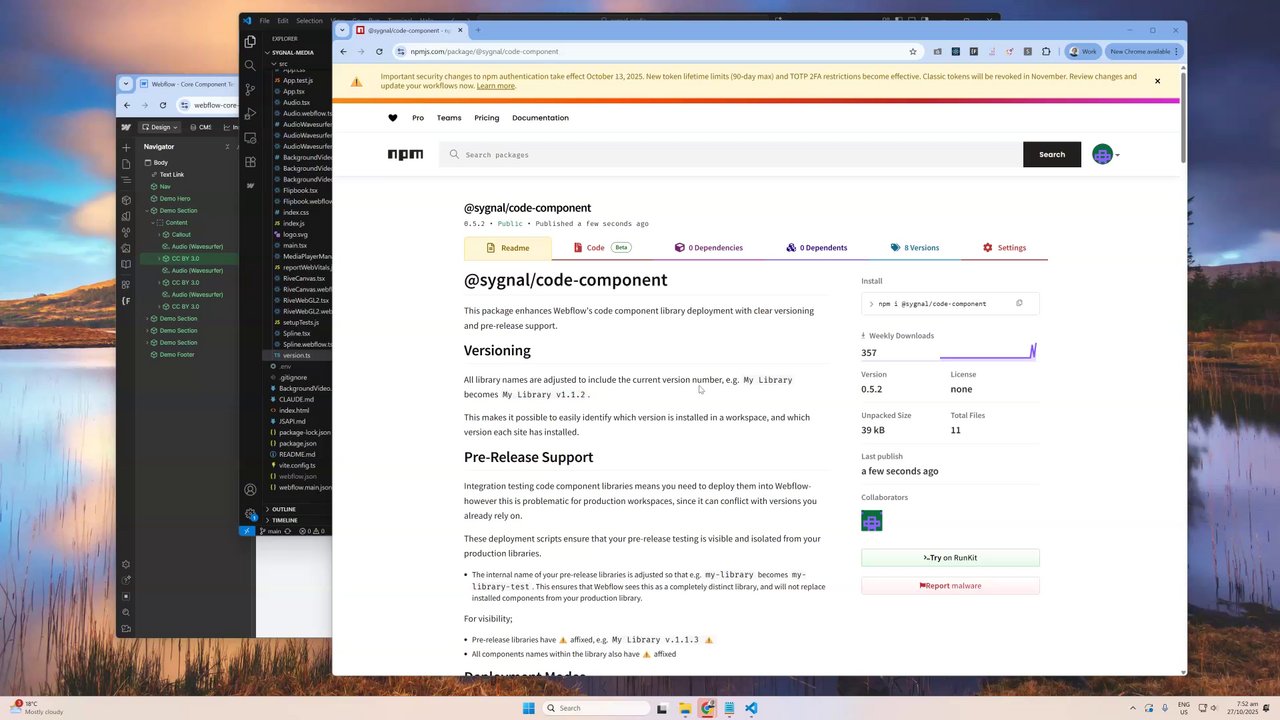The image size is (1280, 720).
Task: Click npm Search packages input field
Action: (731, 154)
